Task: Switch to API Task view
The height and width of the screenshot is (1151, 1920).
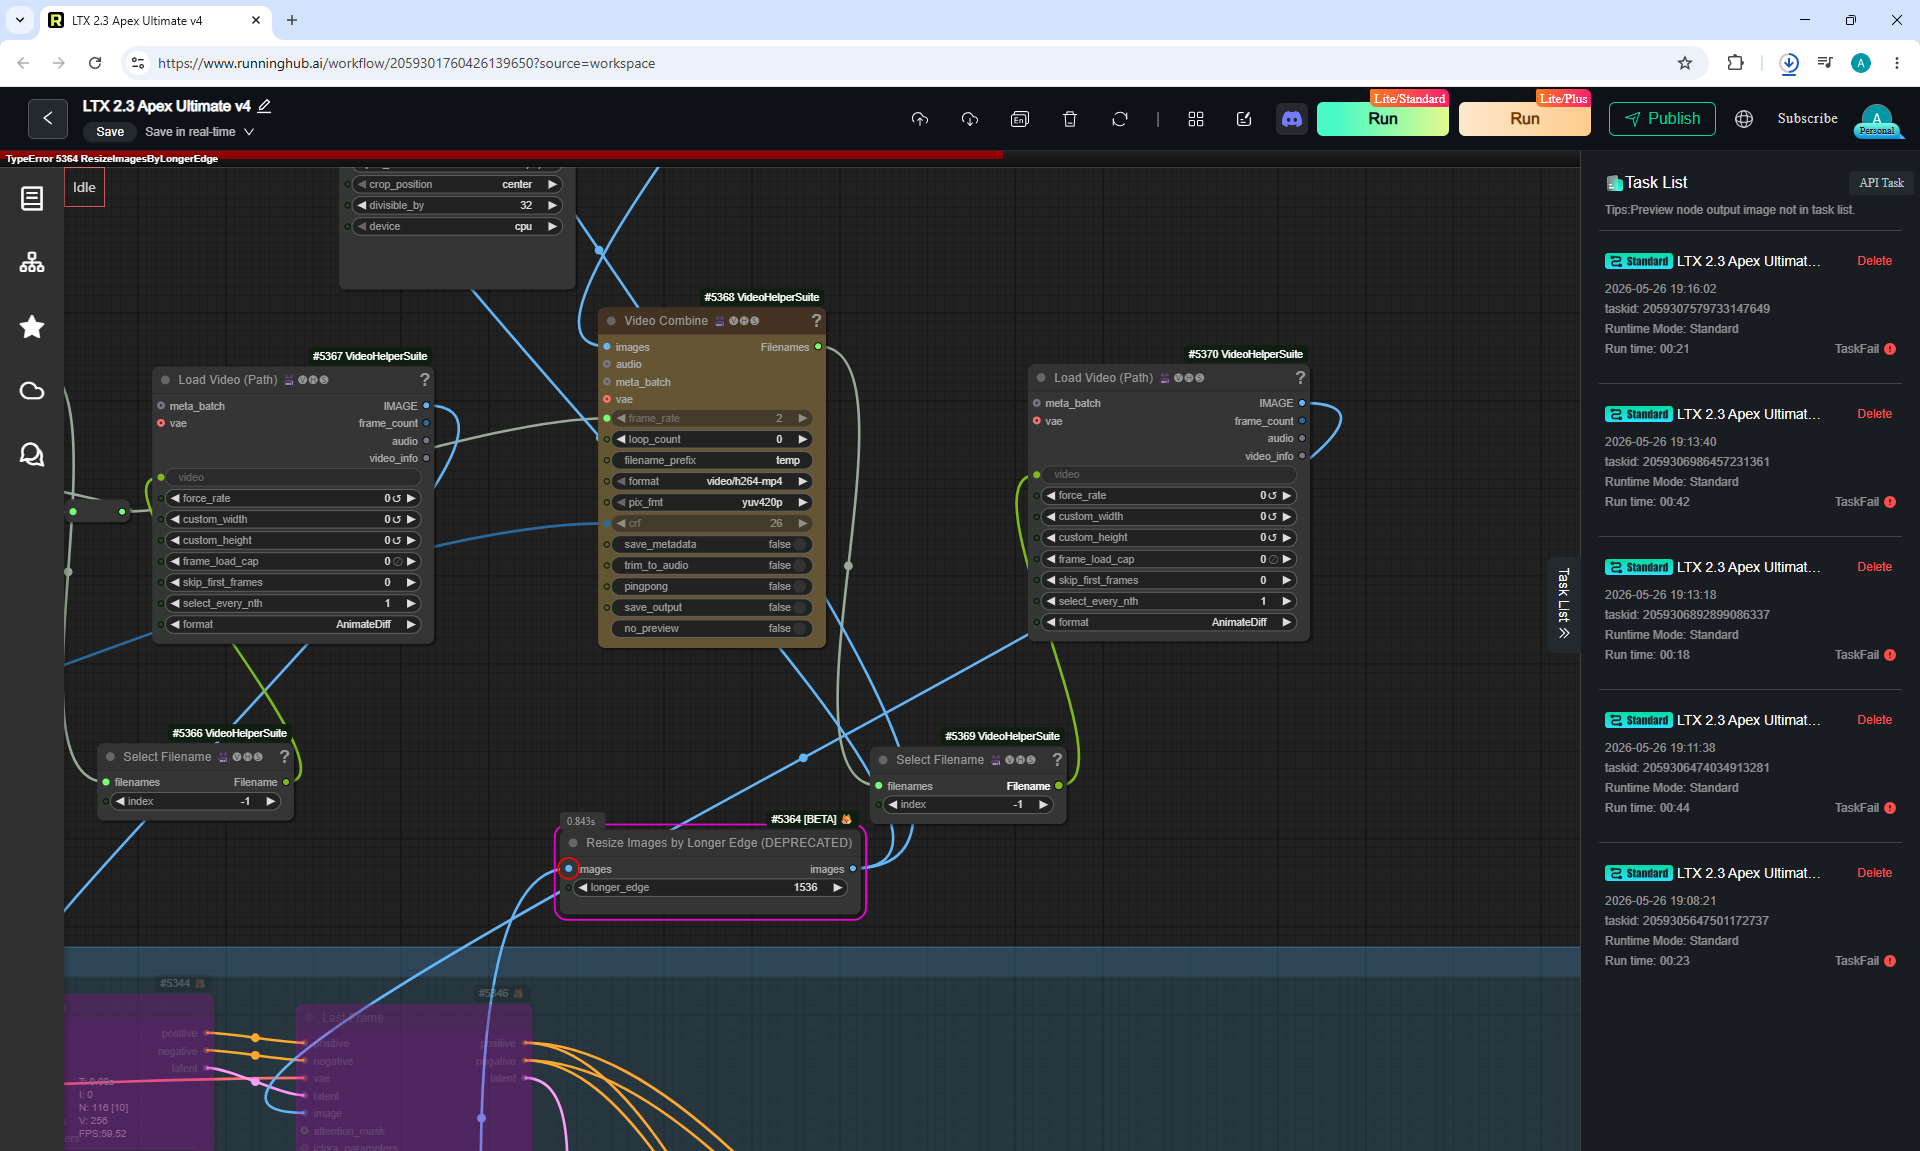Action: (1881, 183)
